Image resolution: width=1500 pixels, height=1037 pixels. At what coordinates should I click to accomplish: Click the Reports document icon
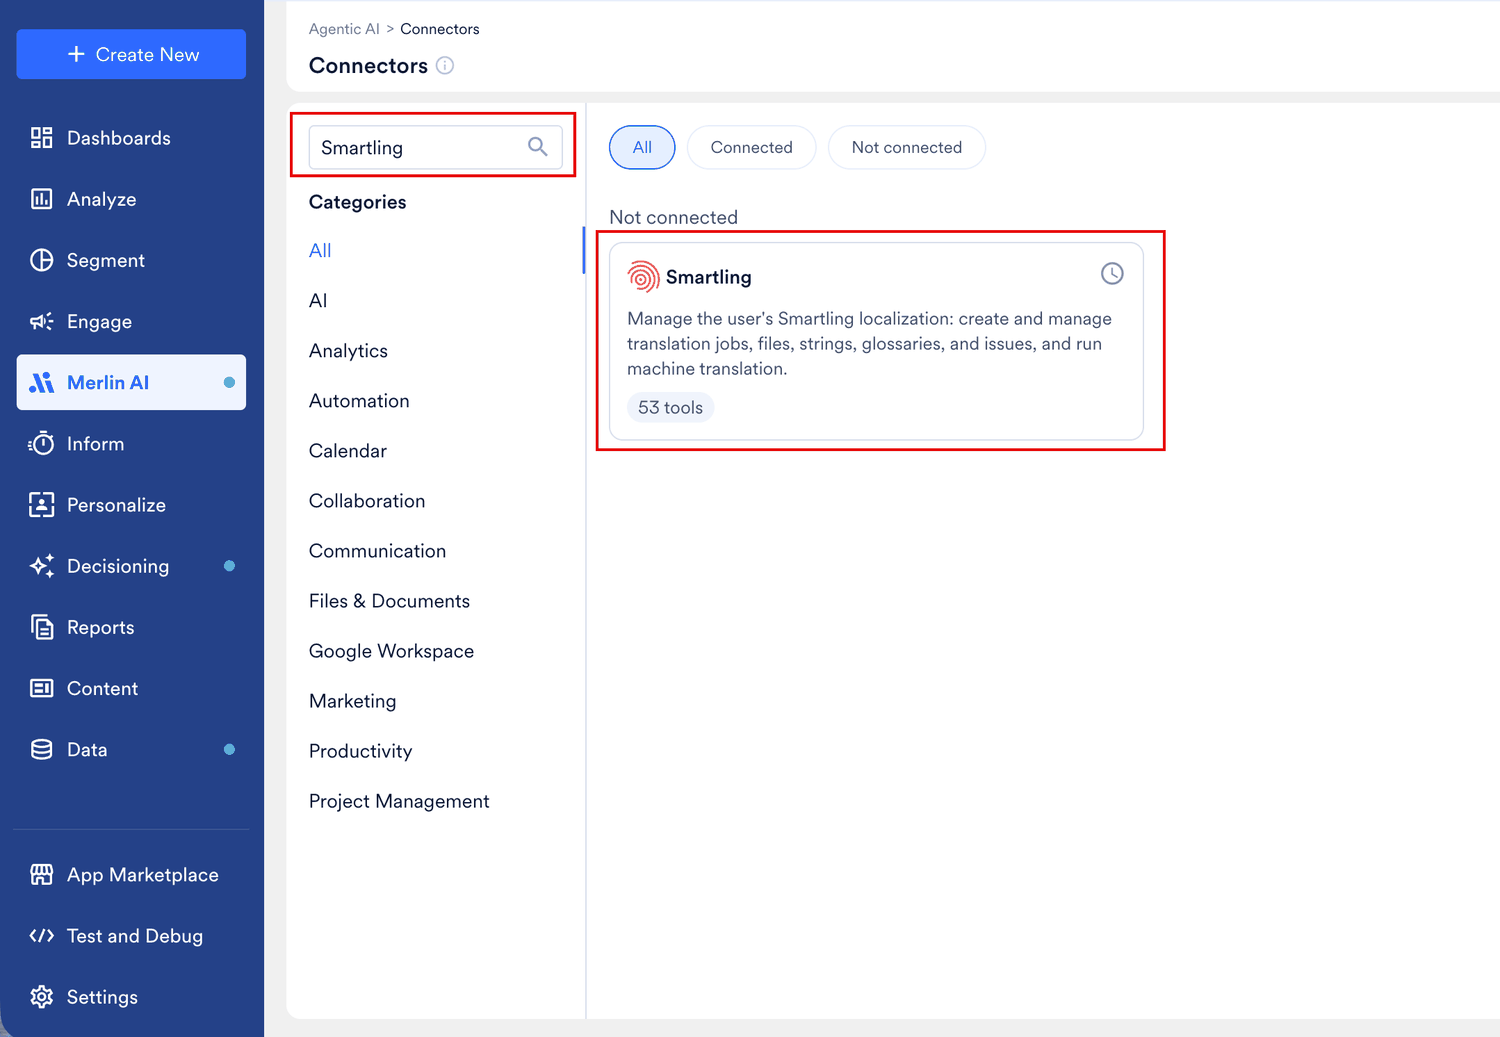pos(41,627)
